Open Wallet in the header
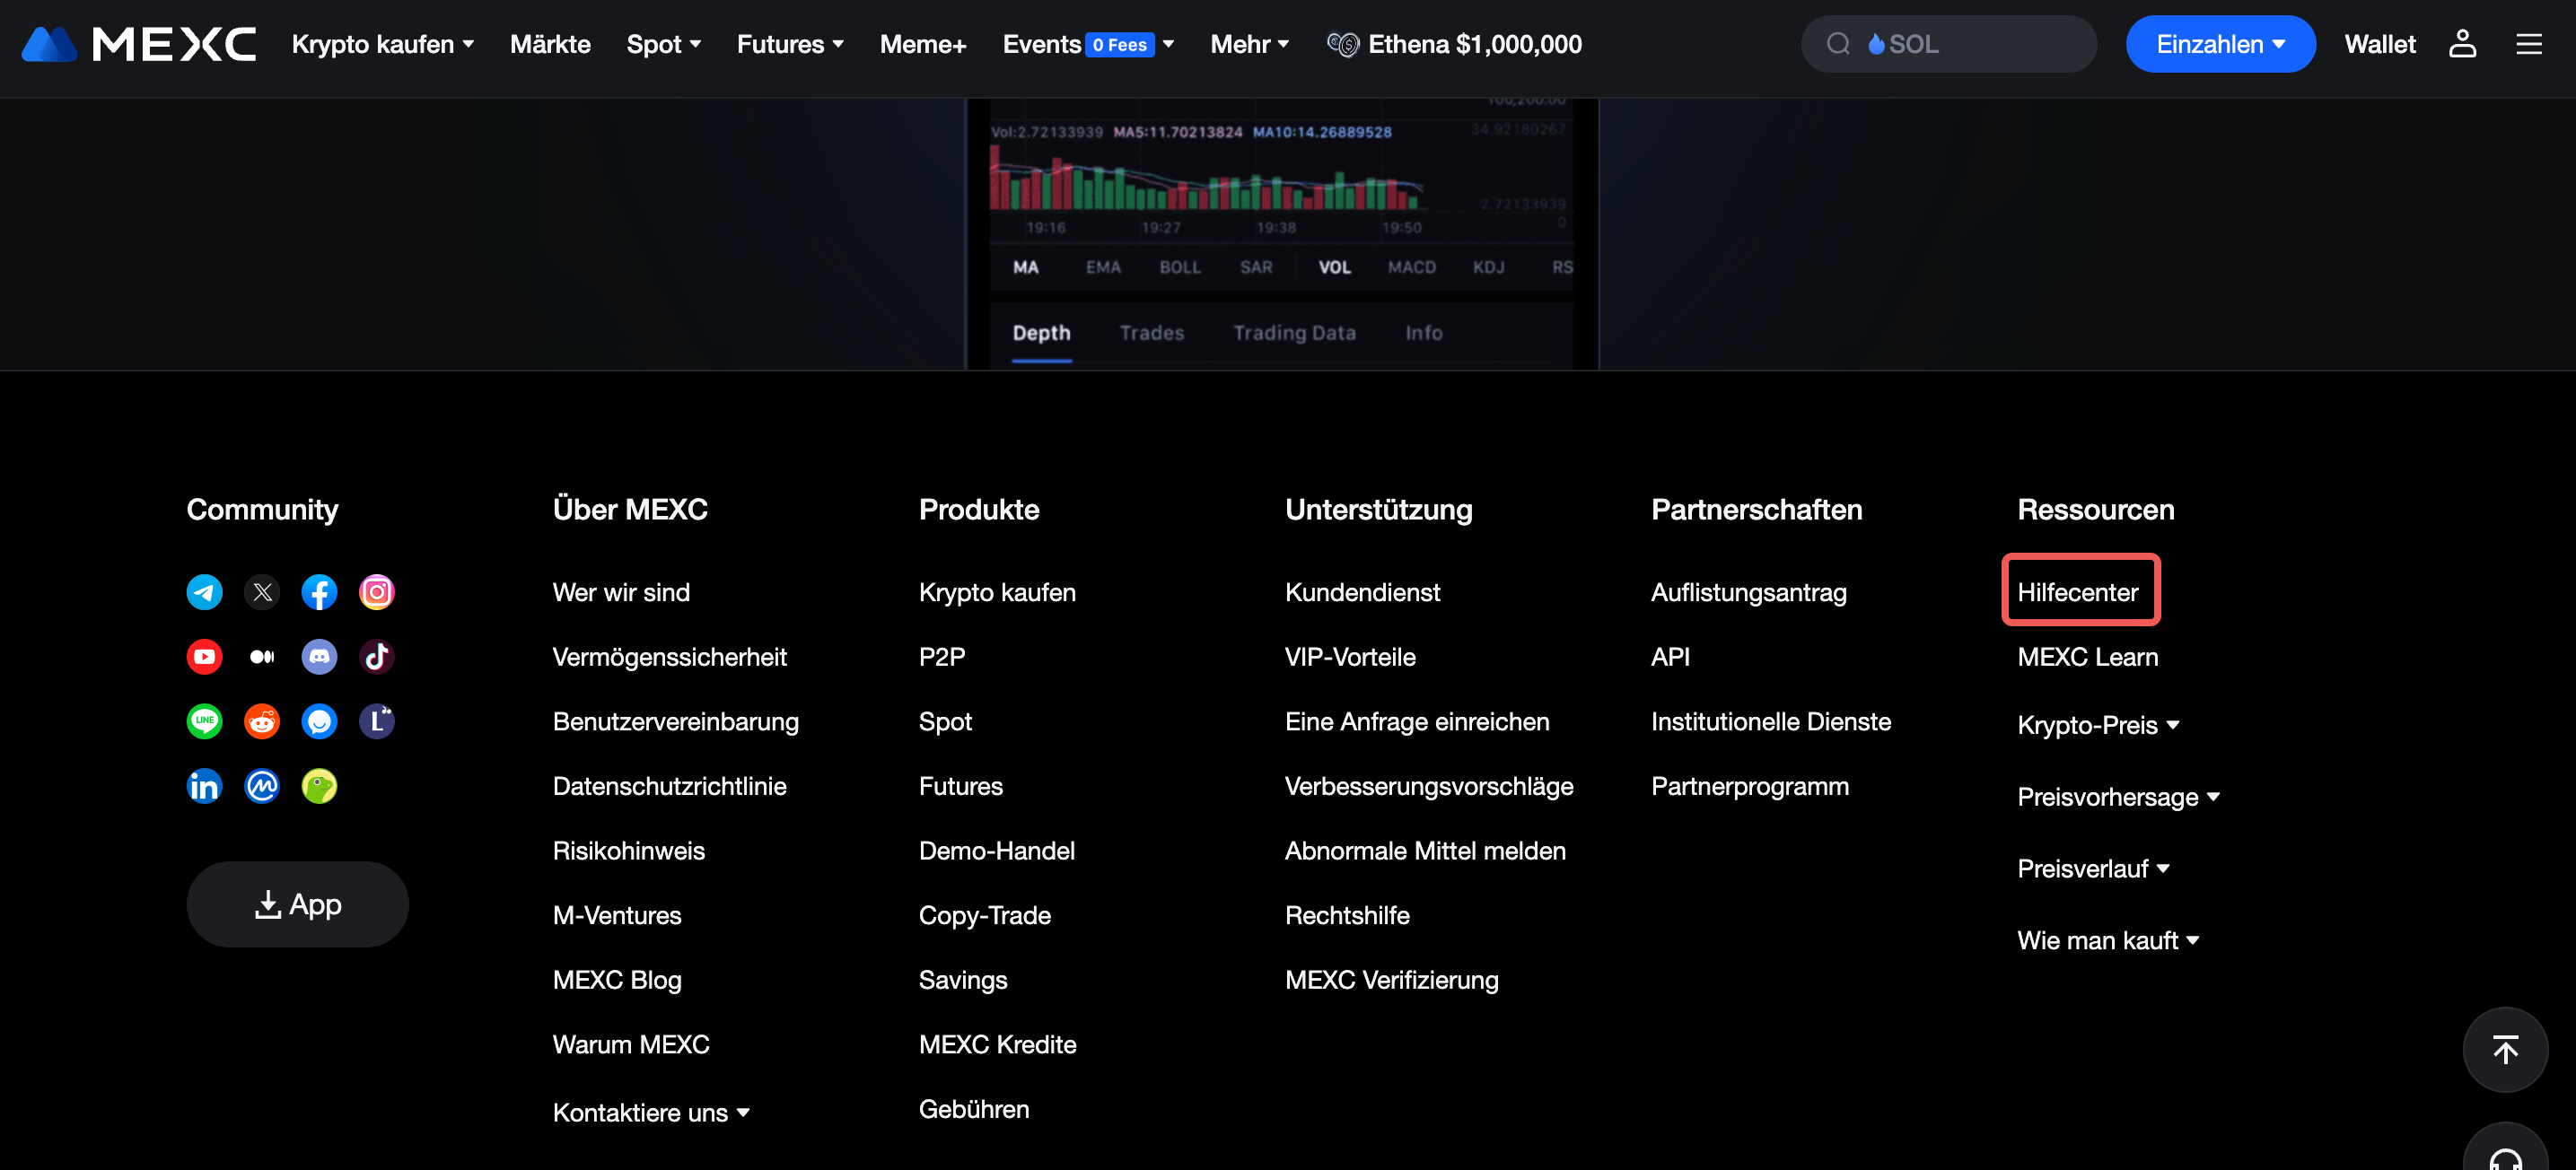 coord(2380,44)
